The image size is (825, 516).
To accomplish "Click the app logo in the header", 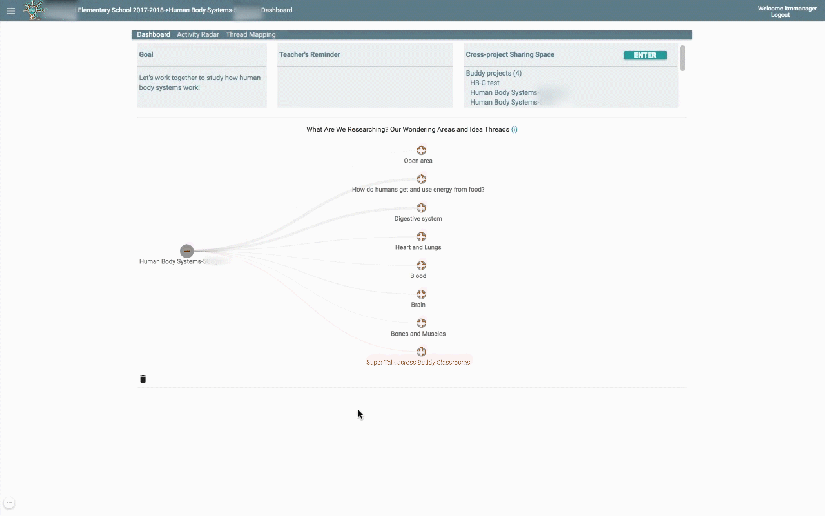I will click(x=35, y=10).
